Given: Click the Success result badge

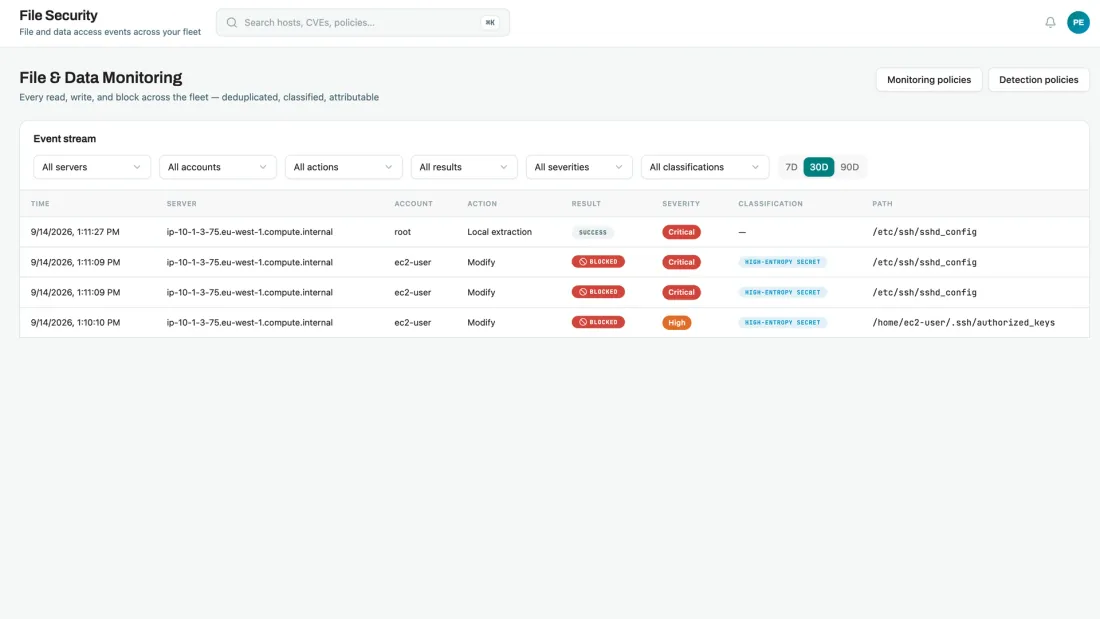Looking at the screenshot, I should point(593,232).
